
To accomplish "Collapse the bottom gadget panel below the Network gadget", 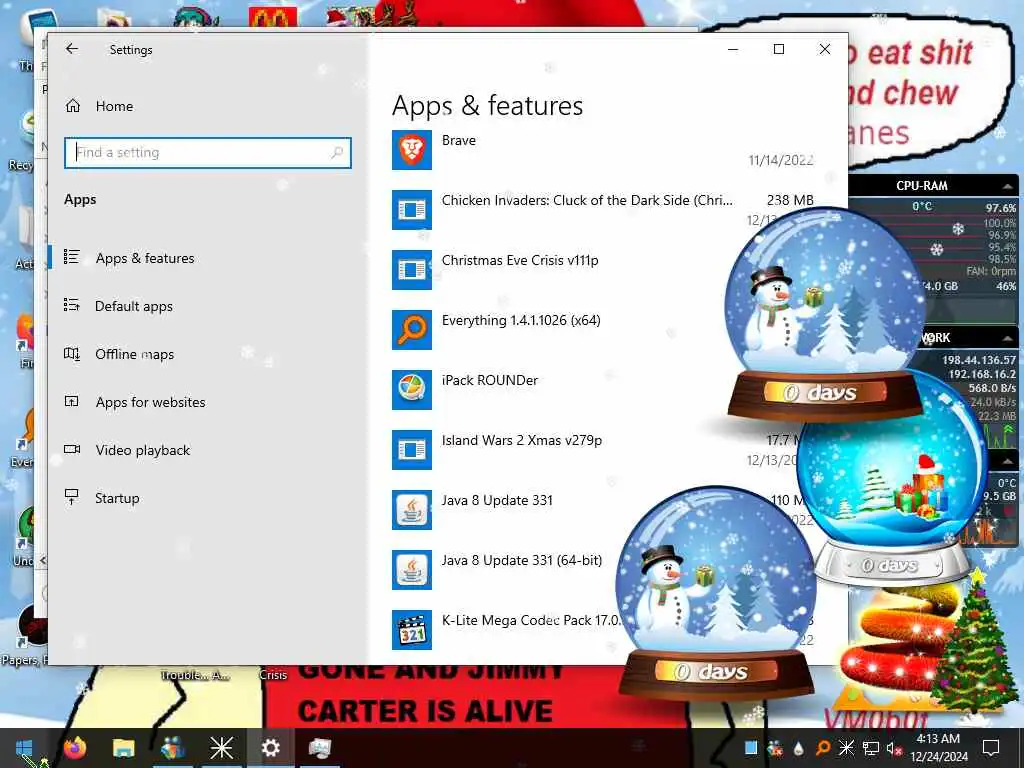I will (x=1008, y=461).
